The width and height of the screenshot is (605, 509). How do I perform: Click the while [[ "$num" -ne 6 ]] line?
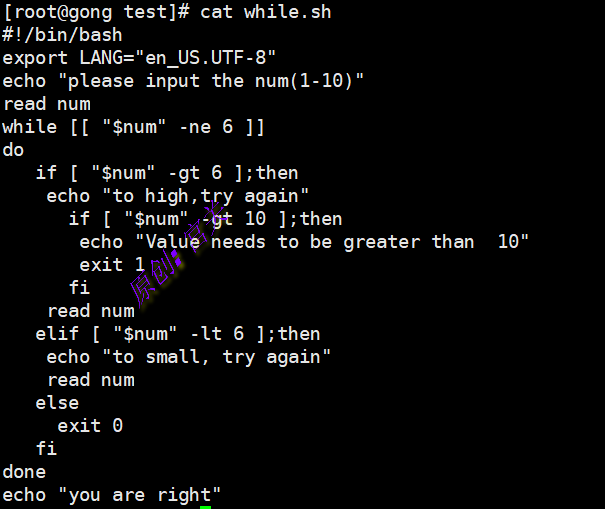tap(134, 127)
